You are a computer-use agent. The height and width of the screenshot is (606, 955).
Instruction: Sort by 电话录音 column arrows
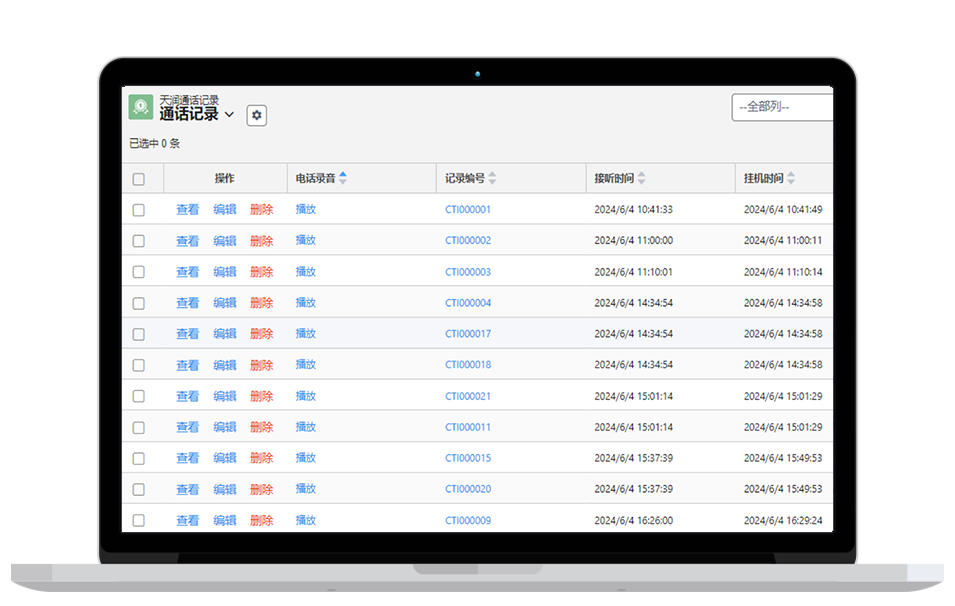[x=343, y=178]
